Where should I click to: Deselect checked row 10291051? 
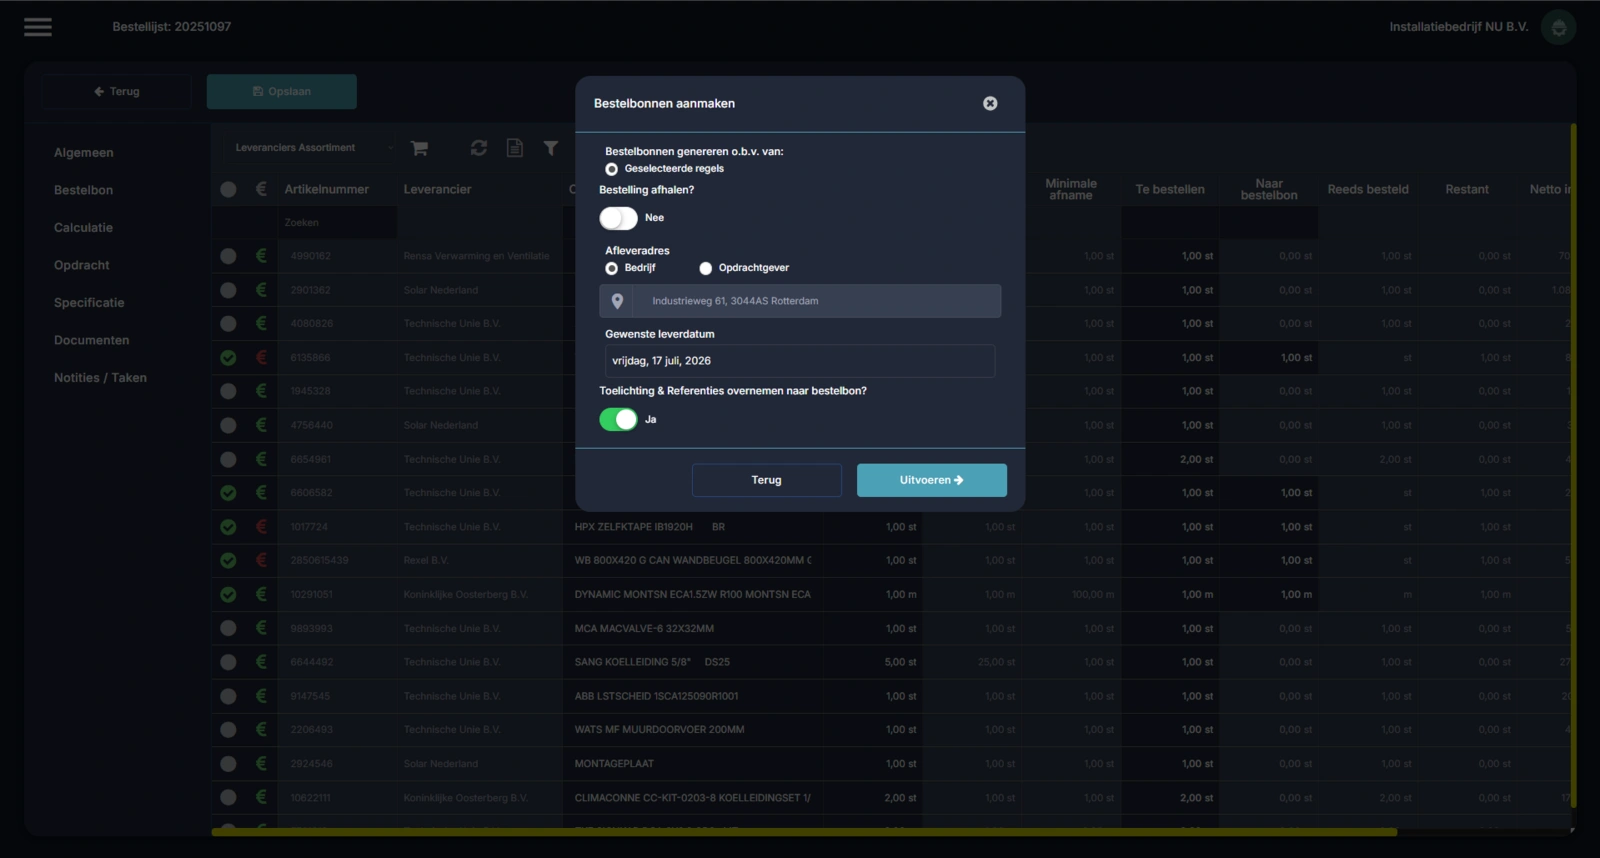(228, 594)
